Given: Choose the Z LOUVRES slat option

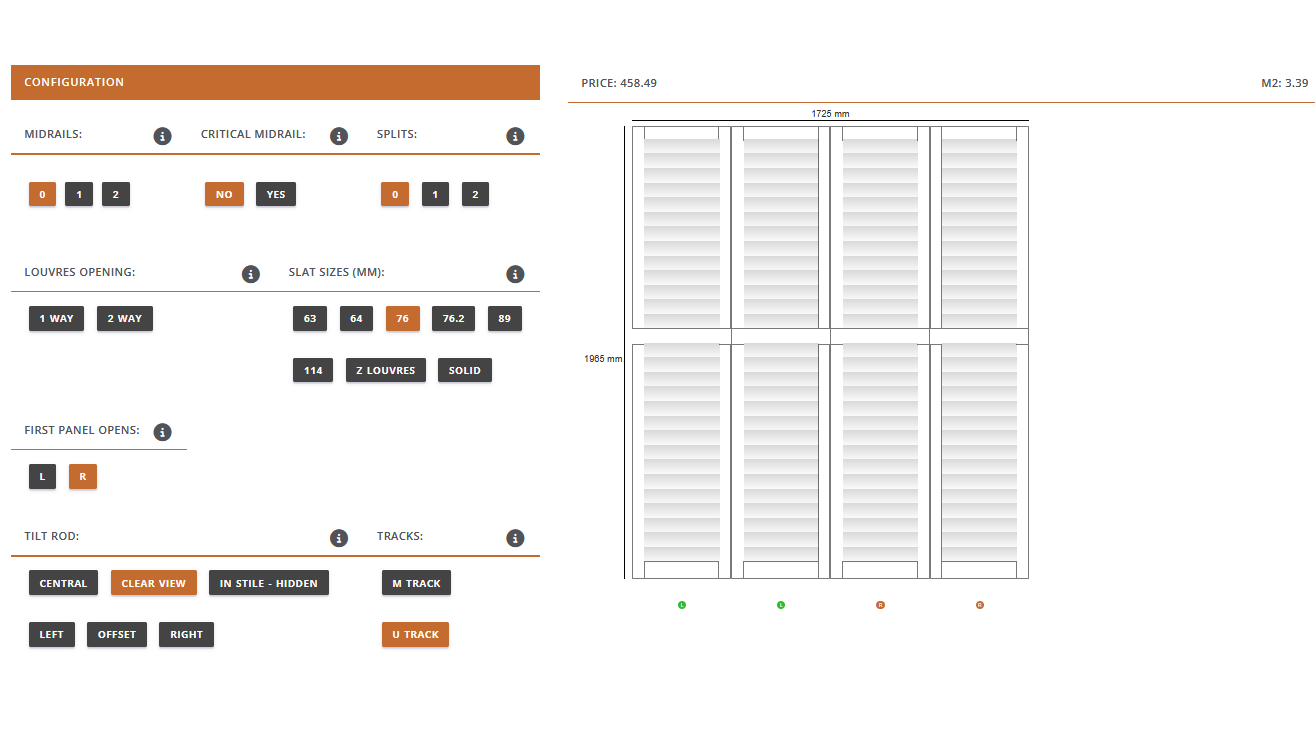Looking at the screenshot, I should point(386,370).
